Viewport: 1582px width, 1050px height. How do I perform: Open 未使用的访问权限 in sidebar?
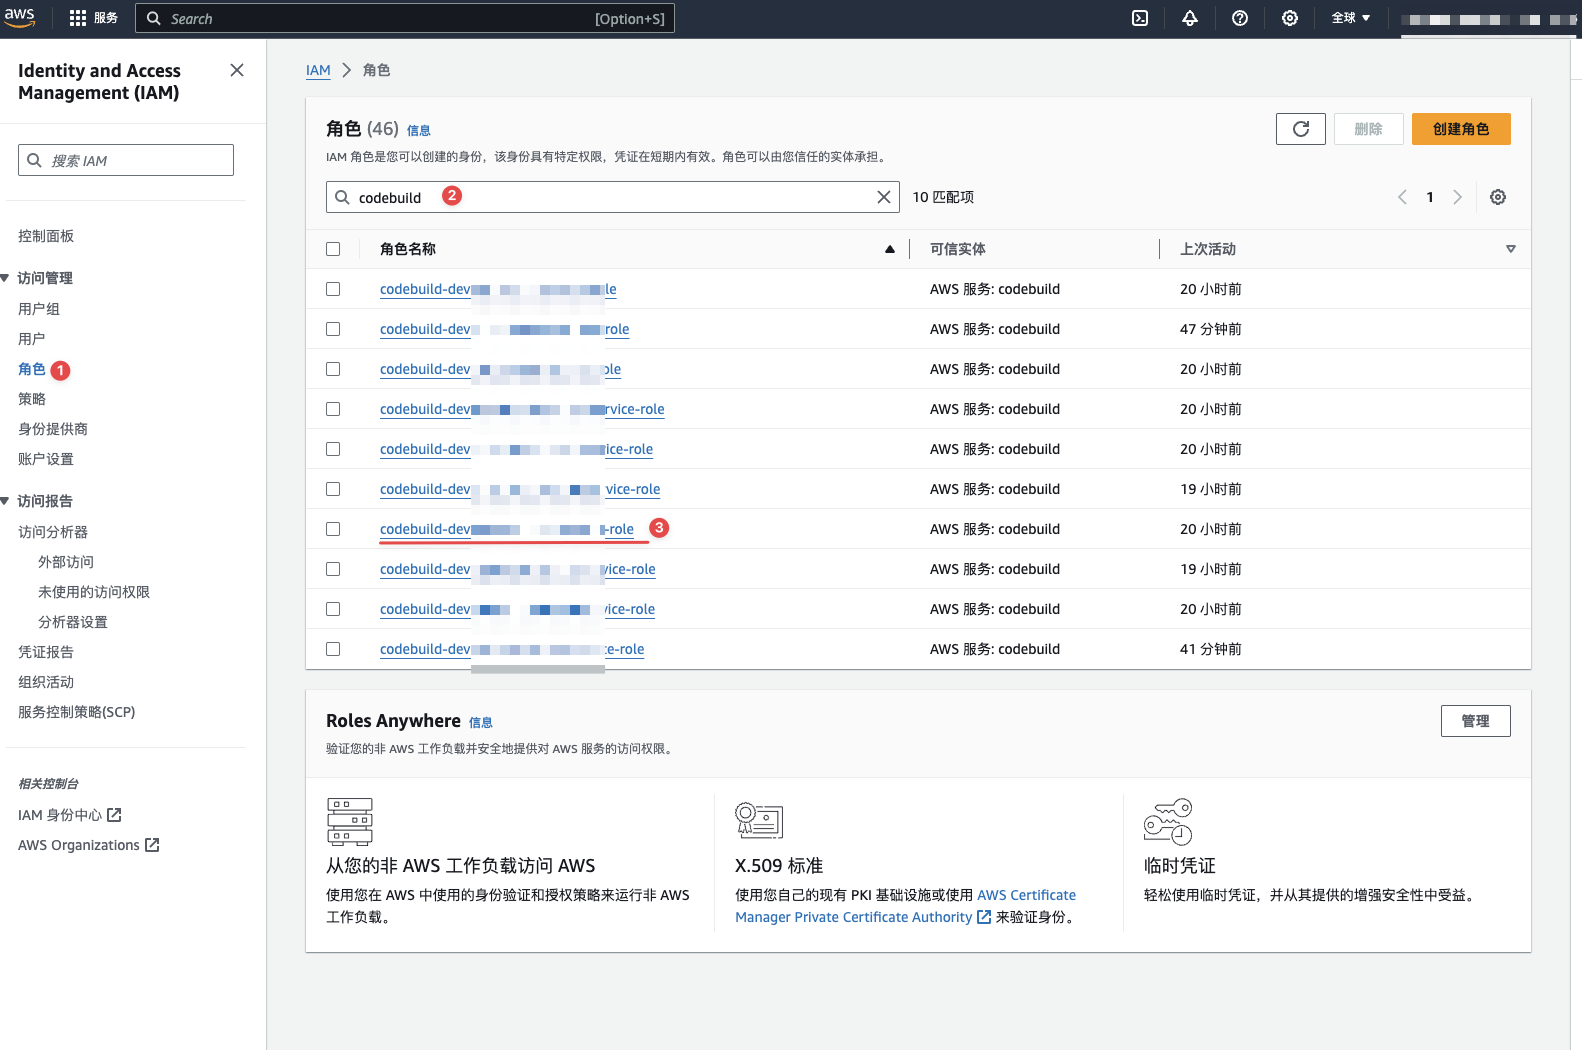94,592
